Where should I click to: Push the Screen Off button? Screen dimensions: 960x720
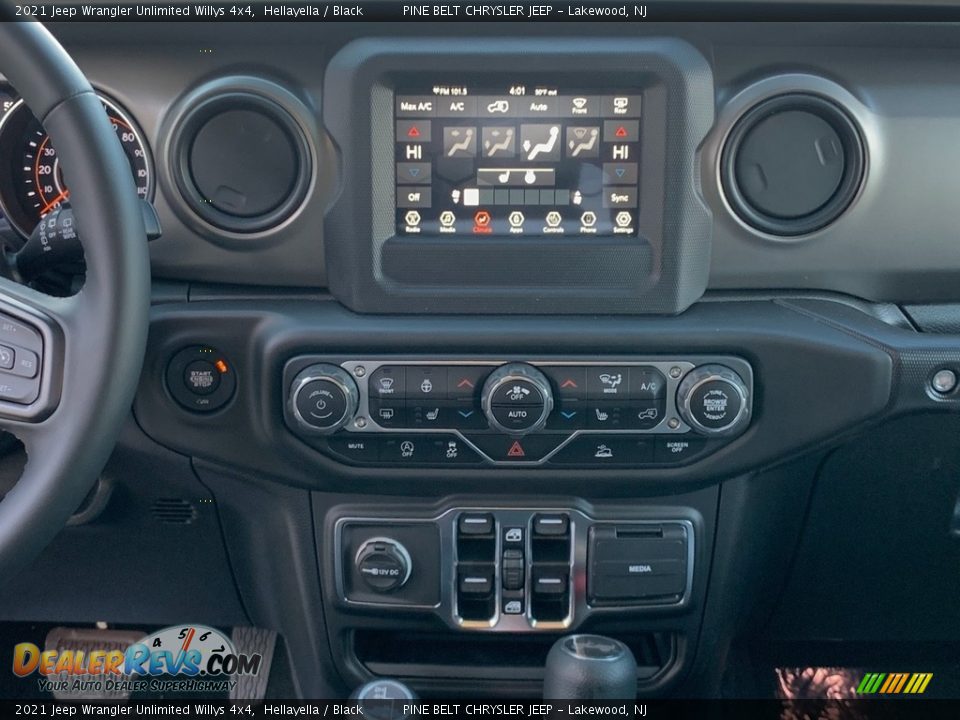[x=677, y=448]
